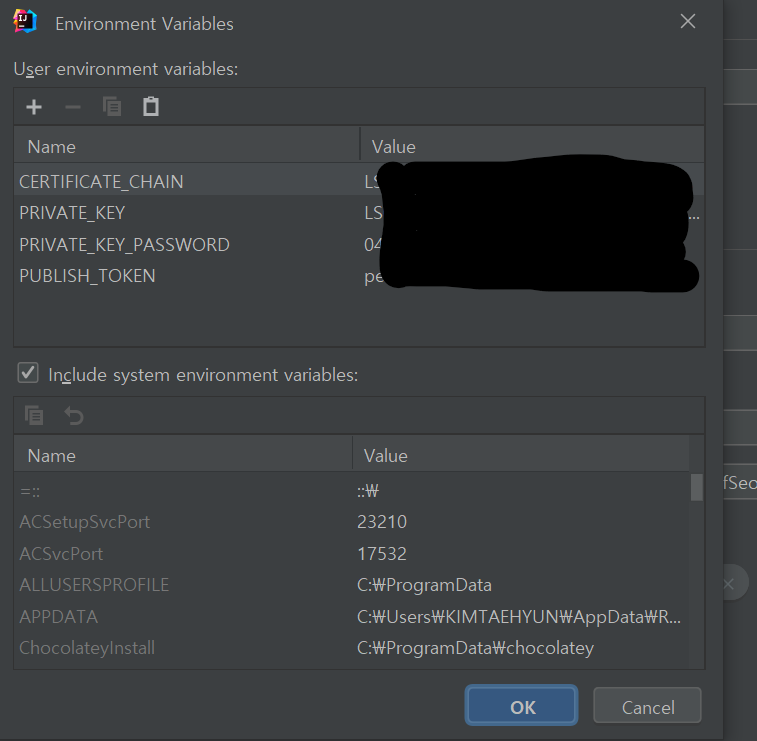The width and height of the screenshot is (757, 741).
Task: Select the CERTIFICATE_CHAIN variable row
Action: [x=359, y=182]
